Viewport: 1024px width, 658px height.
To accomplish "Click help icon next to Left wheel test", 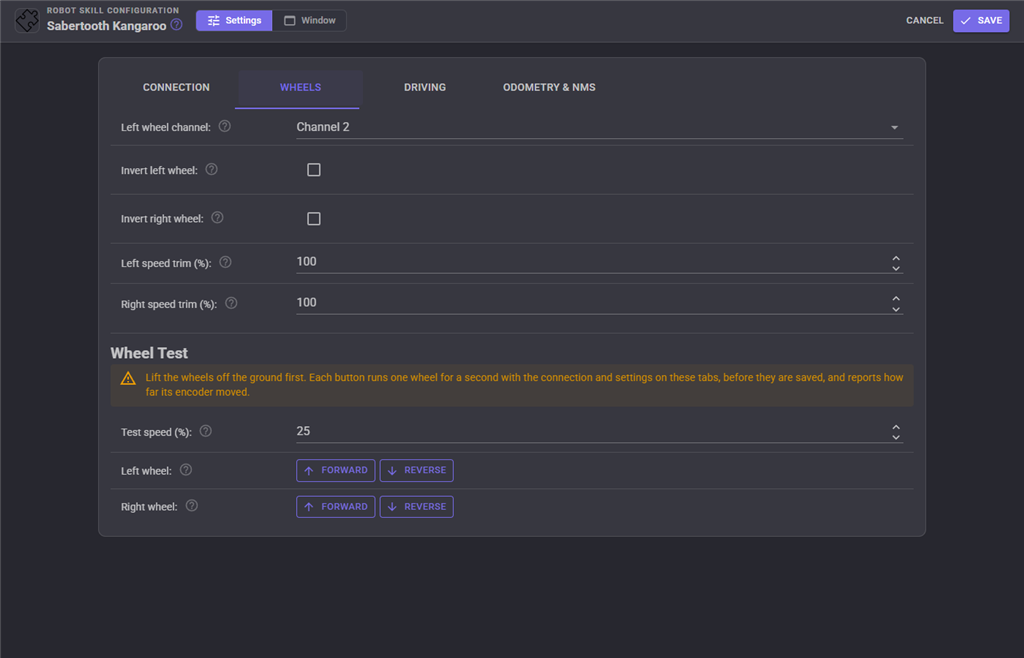I will point(186,469).
